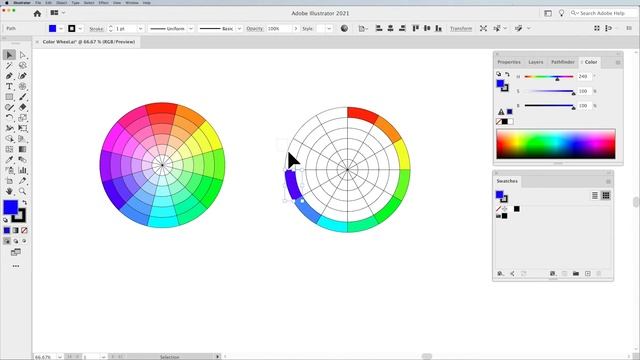This screenshot has height=360, width=640.
Task: Click the Stroke label link
Action: (96, 29)
